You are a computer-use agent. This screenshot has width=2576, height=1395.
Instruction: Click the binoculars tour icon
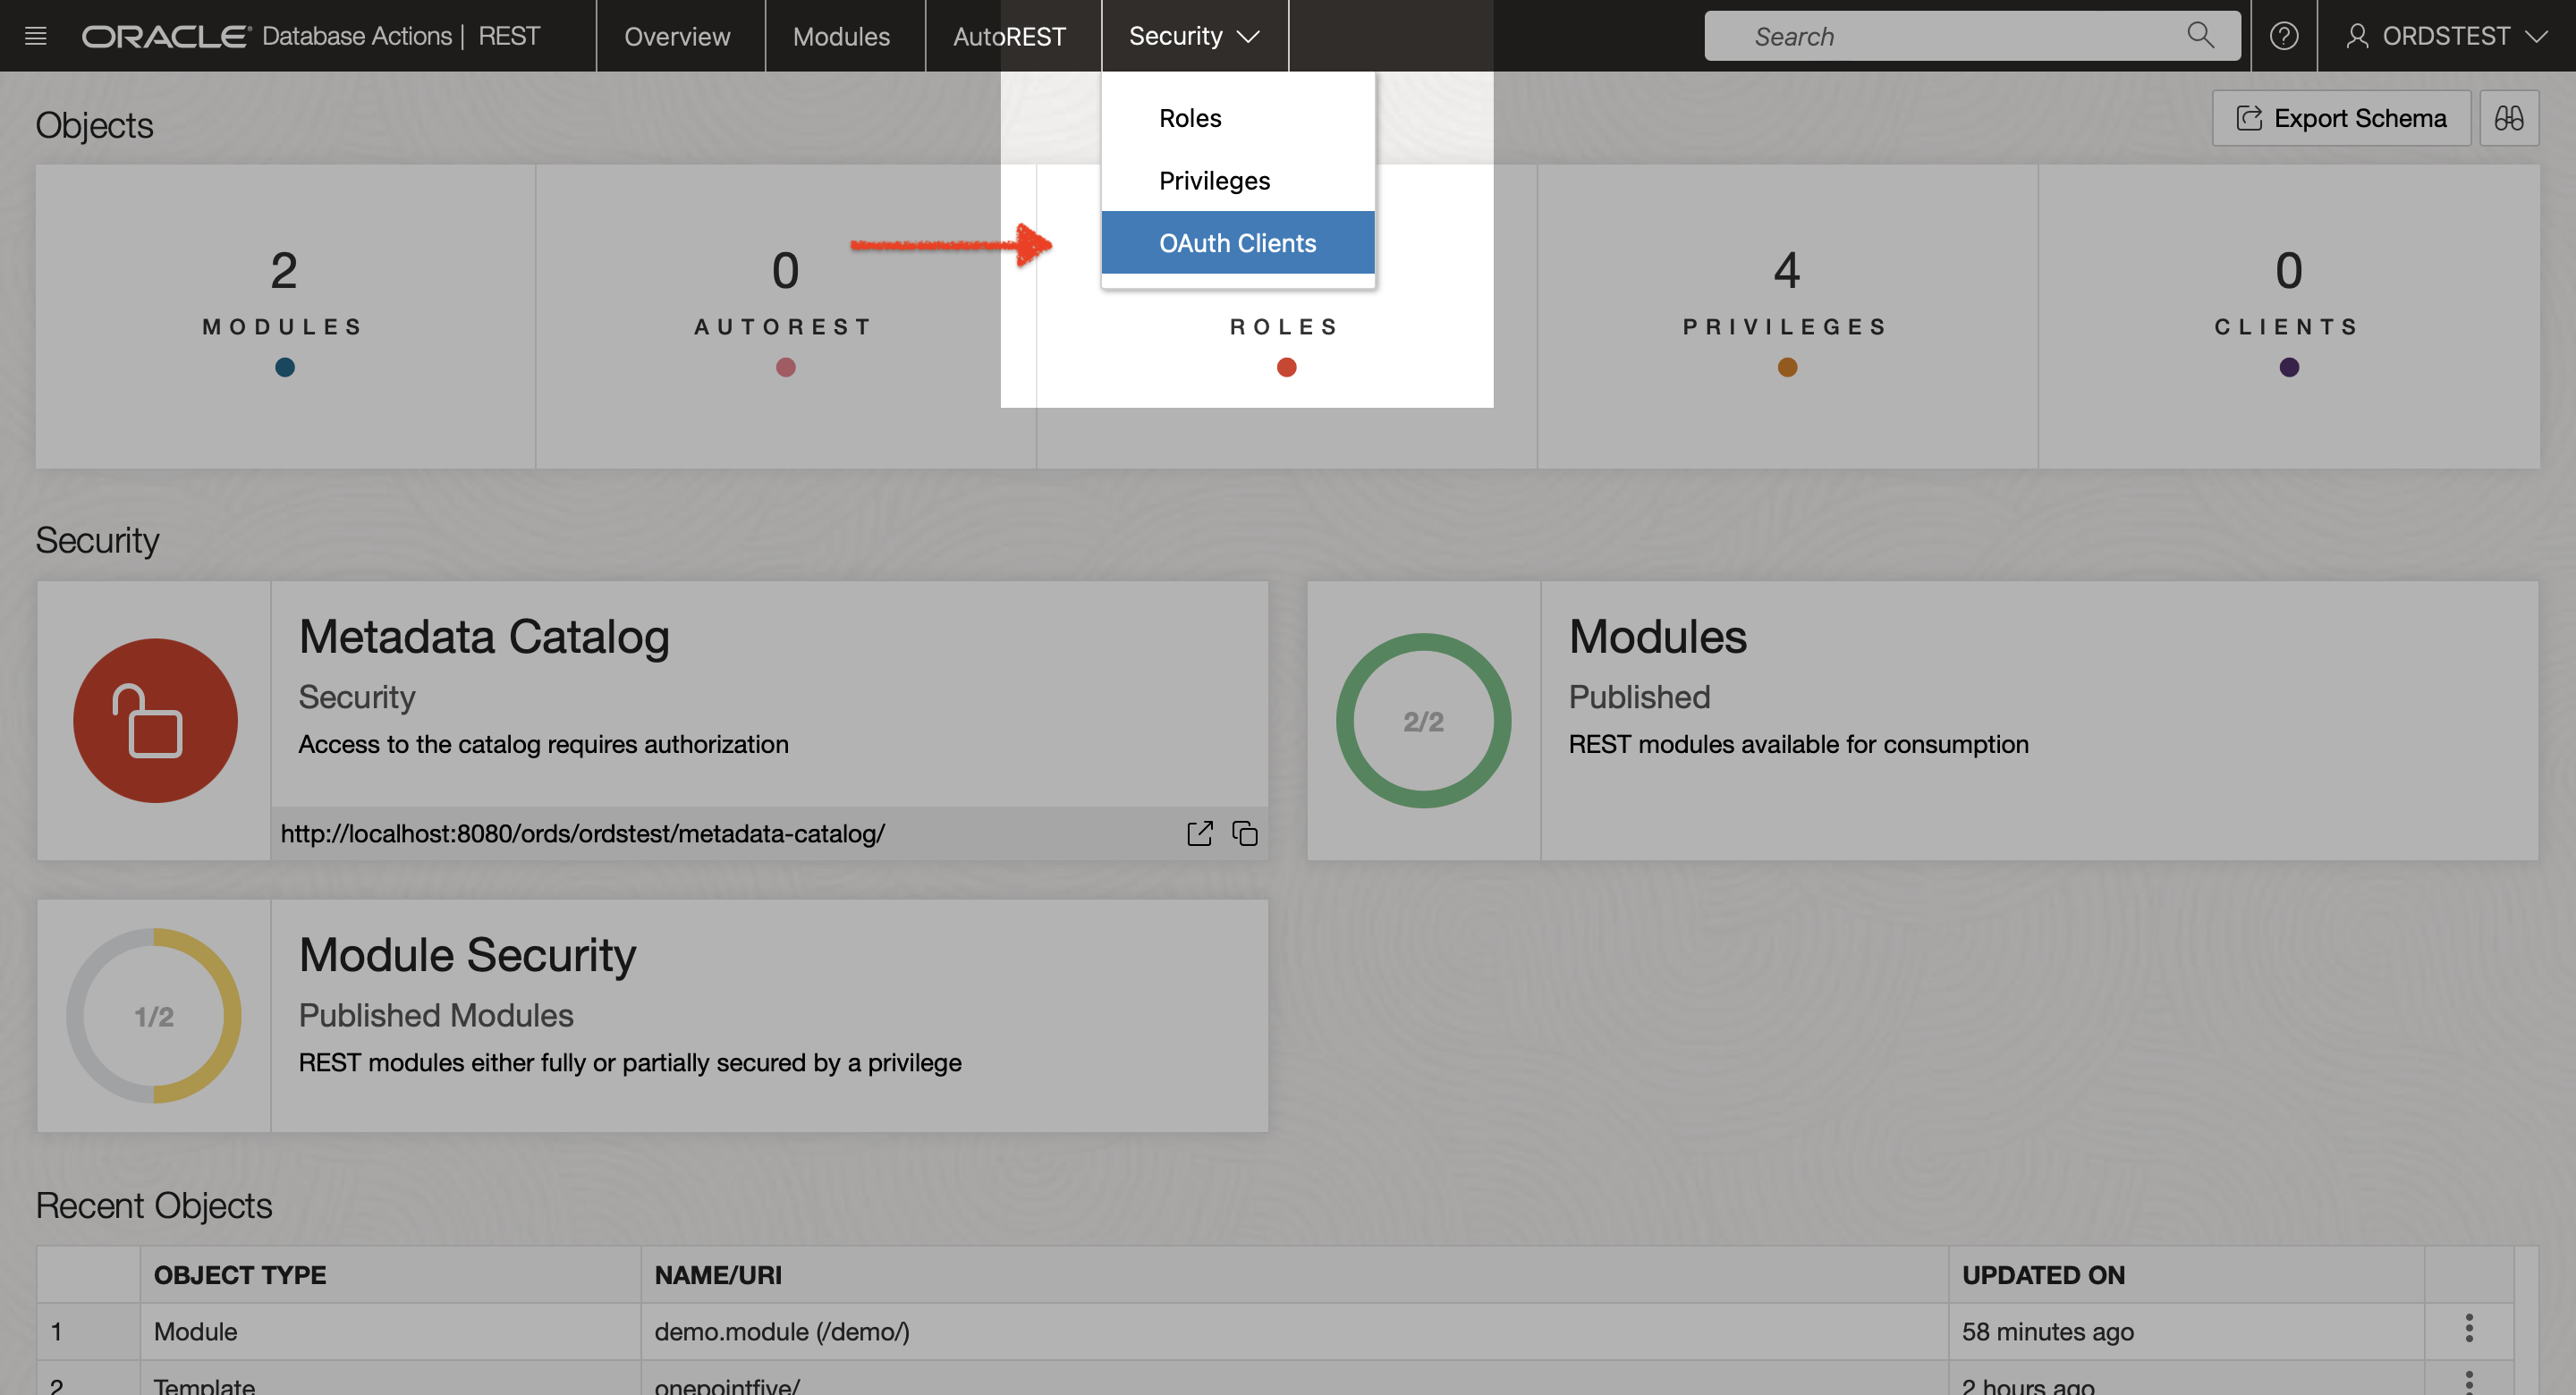(x=2508, y=118)
